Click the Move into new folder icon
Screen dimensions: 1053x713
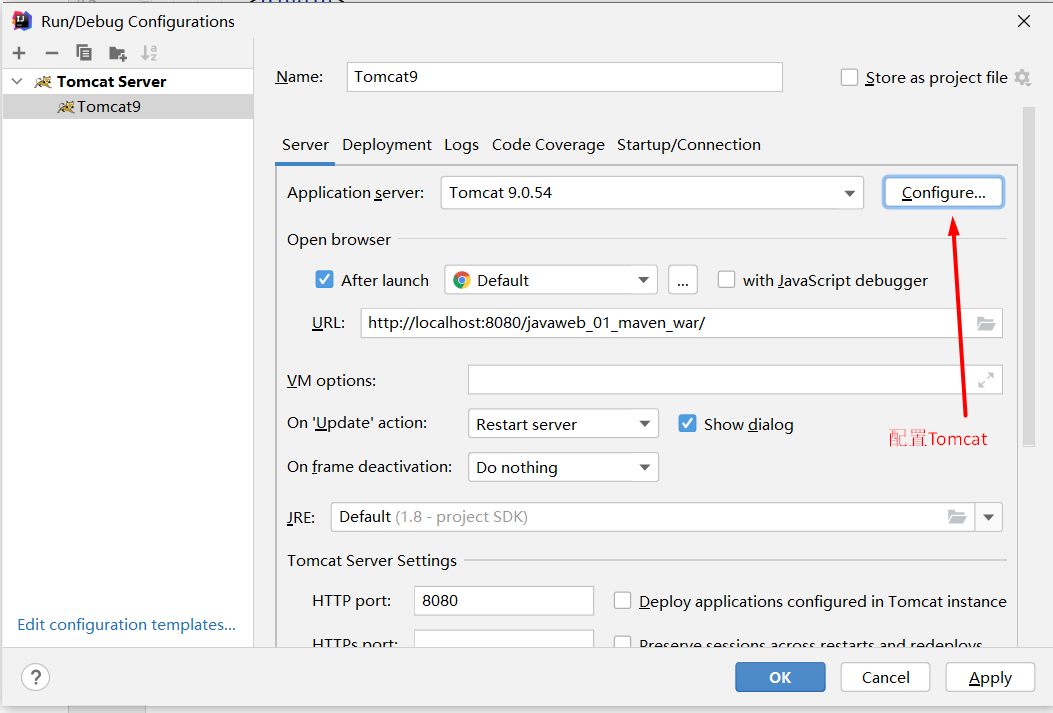click(x=118, y=53)
